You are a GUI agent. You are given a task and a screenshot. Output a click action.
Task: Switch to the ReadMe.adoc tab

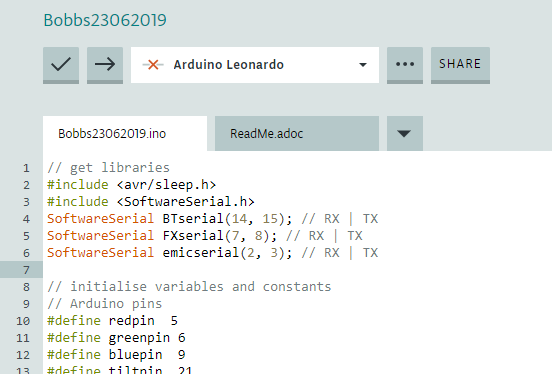[x=297, y=133]
